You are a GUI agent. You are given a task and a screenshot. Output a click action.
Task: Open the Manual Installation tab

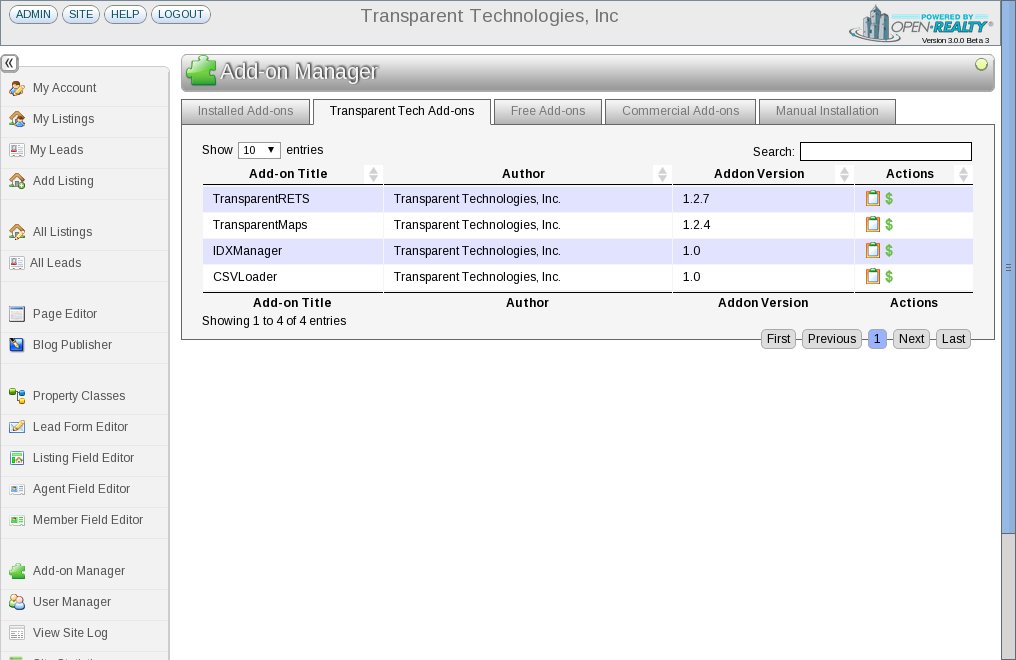click(827, 111)
